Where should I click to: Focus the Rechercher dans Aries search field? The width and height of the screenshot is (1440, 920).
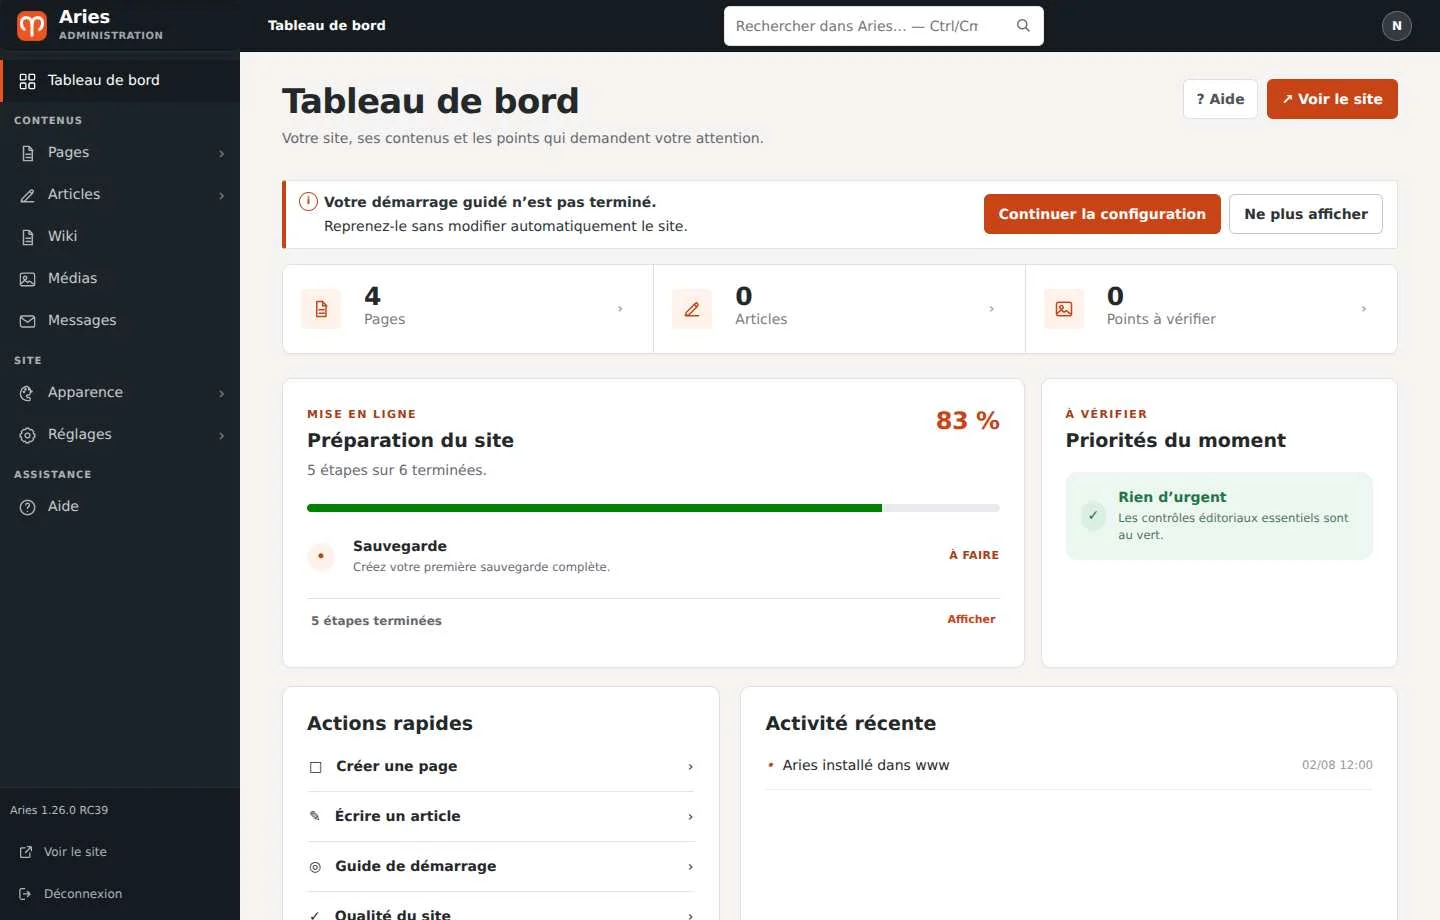(884, 26)
